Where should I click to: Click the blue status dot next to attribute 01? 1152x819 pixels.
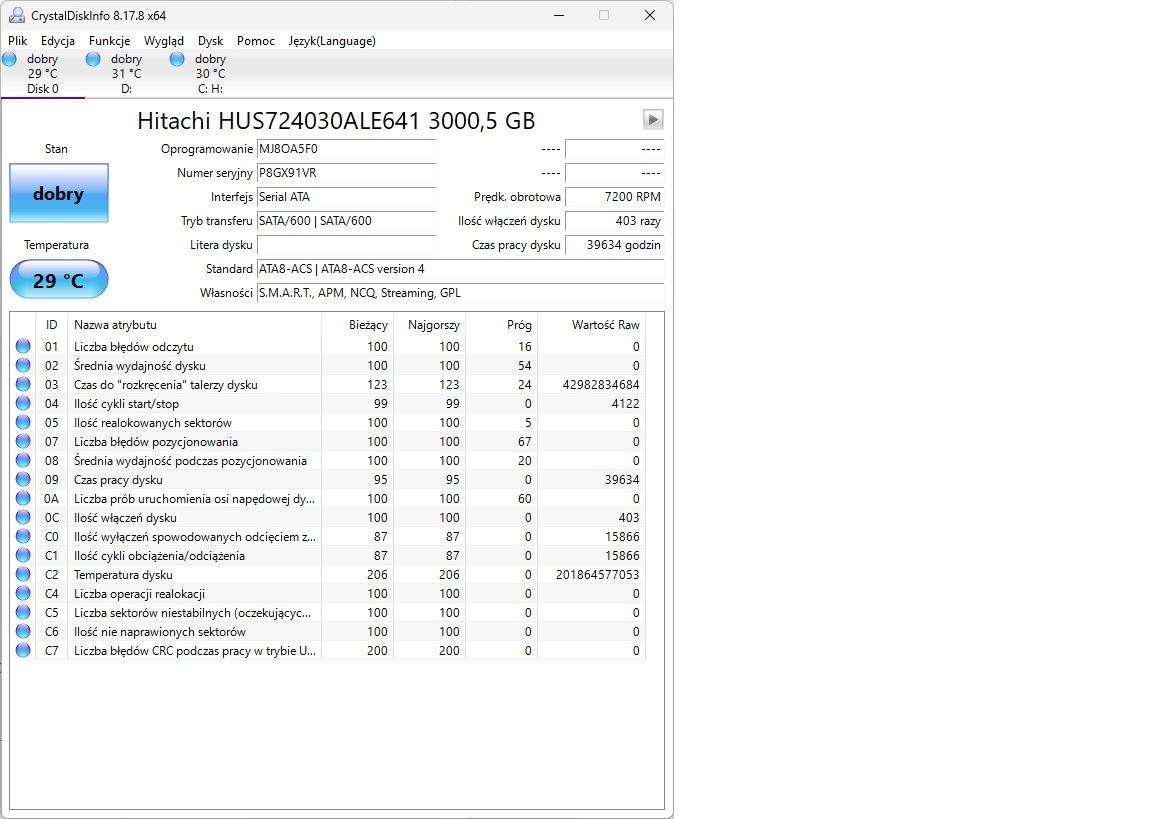pyautogui.click(x=22, y=346)
